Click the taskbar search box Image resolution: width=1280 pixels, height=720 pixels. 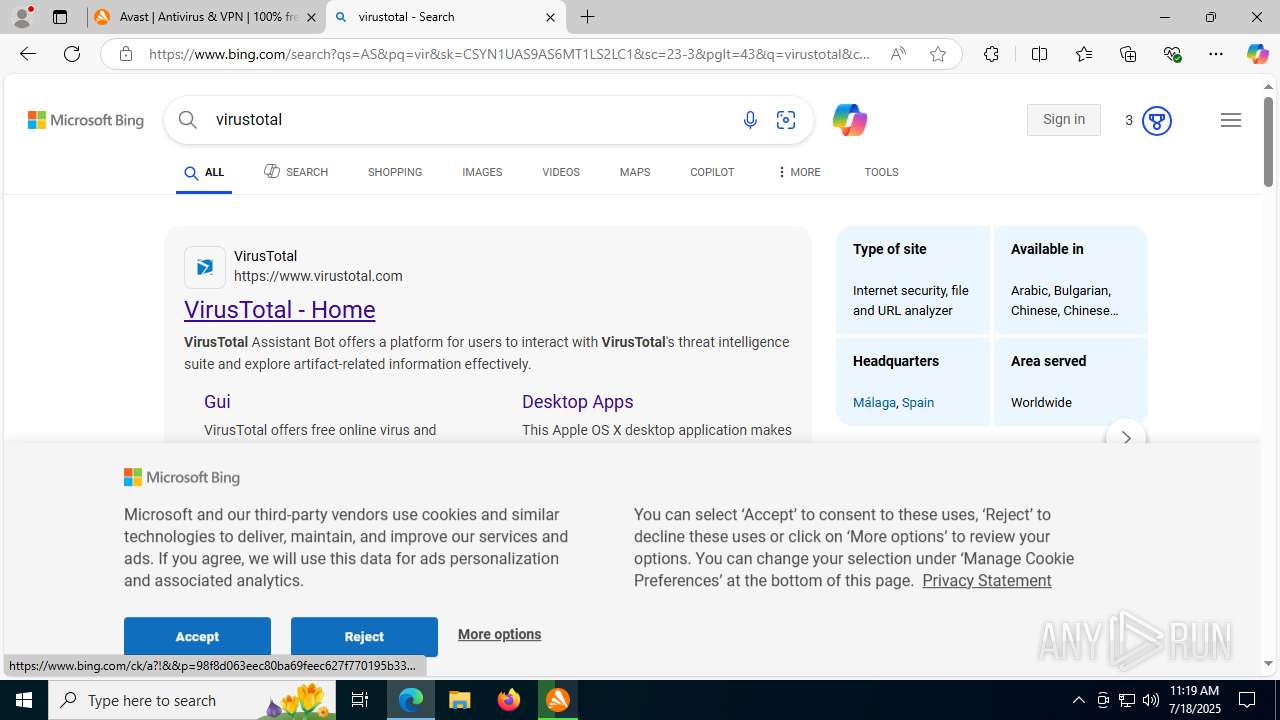tap(192, 700)
